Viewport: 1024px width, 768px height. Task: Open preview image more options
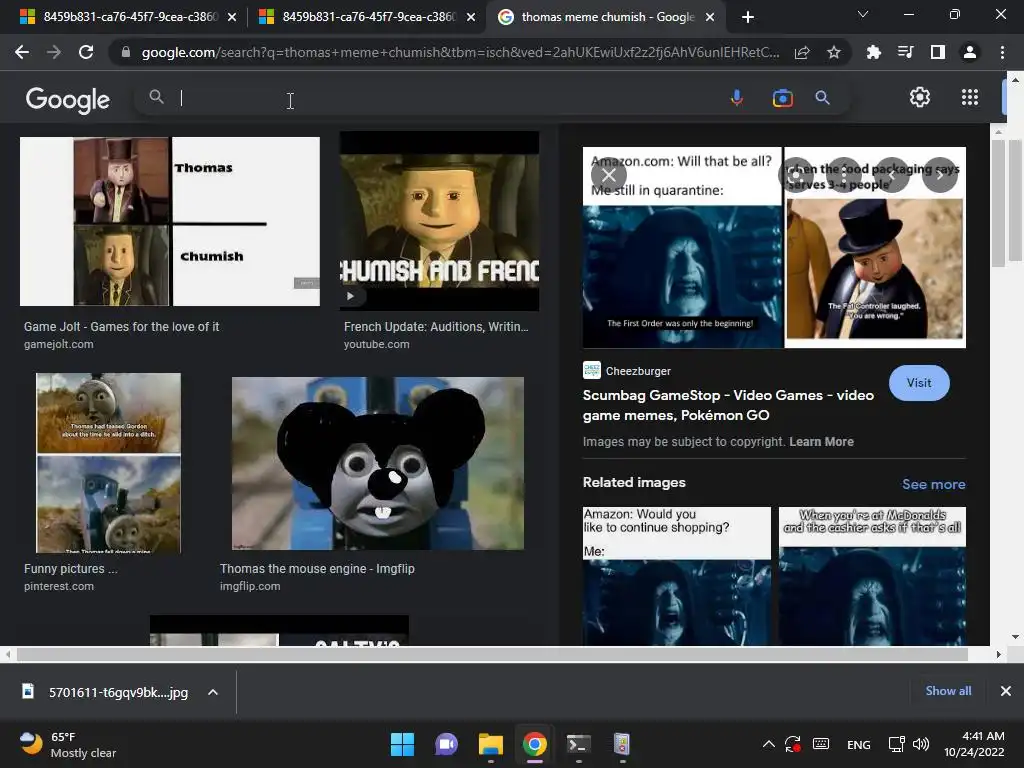pos(844,175)
